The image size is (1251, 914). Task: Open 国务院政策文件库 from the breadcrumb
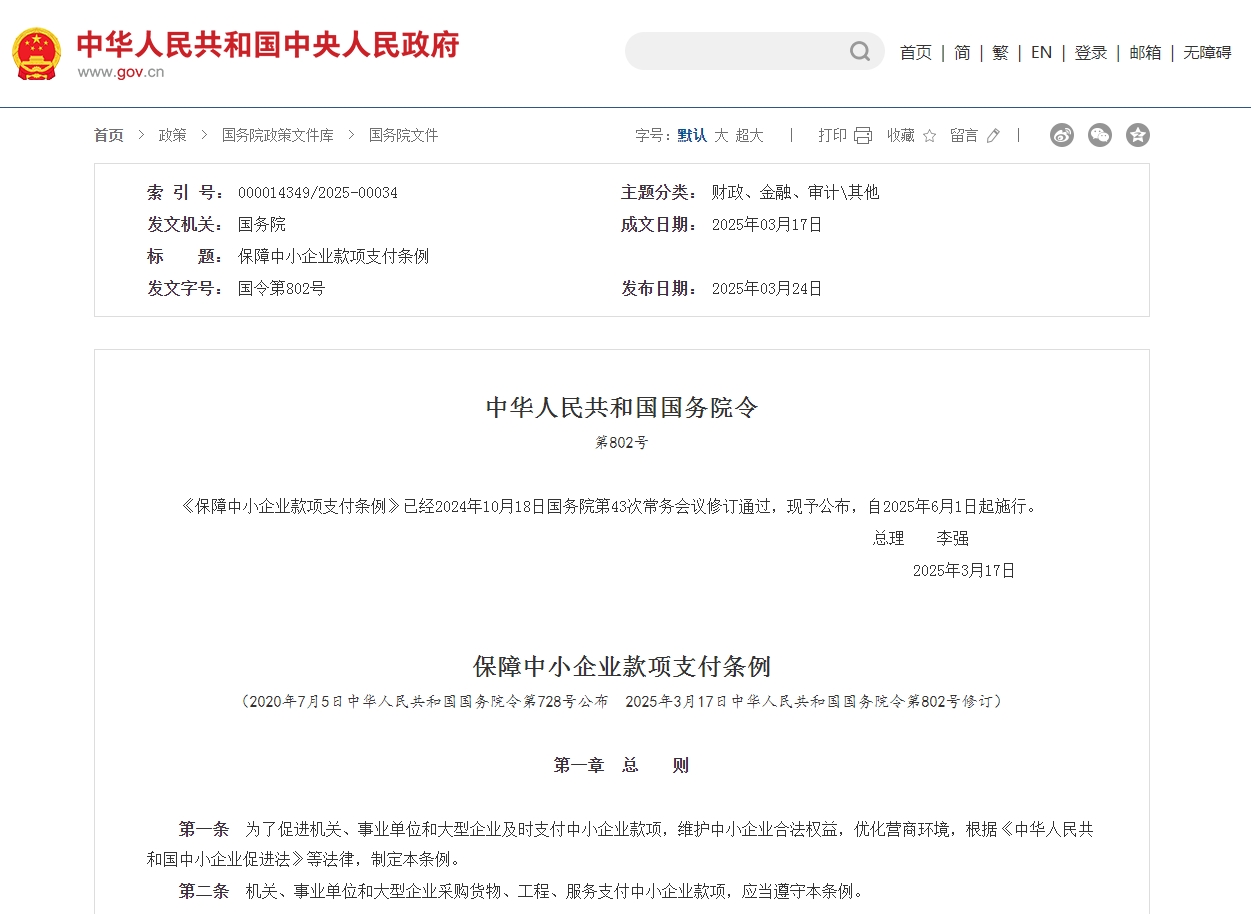tap(279, 135)
